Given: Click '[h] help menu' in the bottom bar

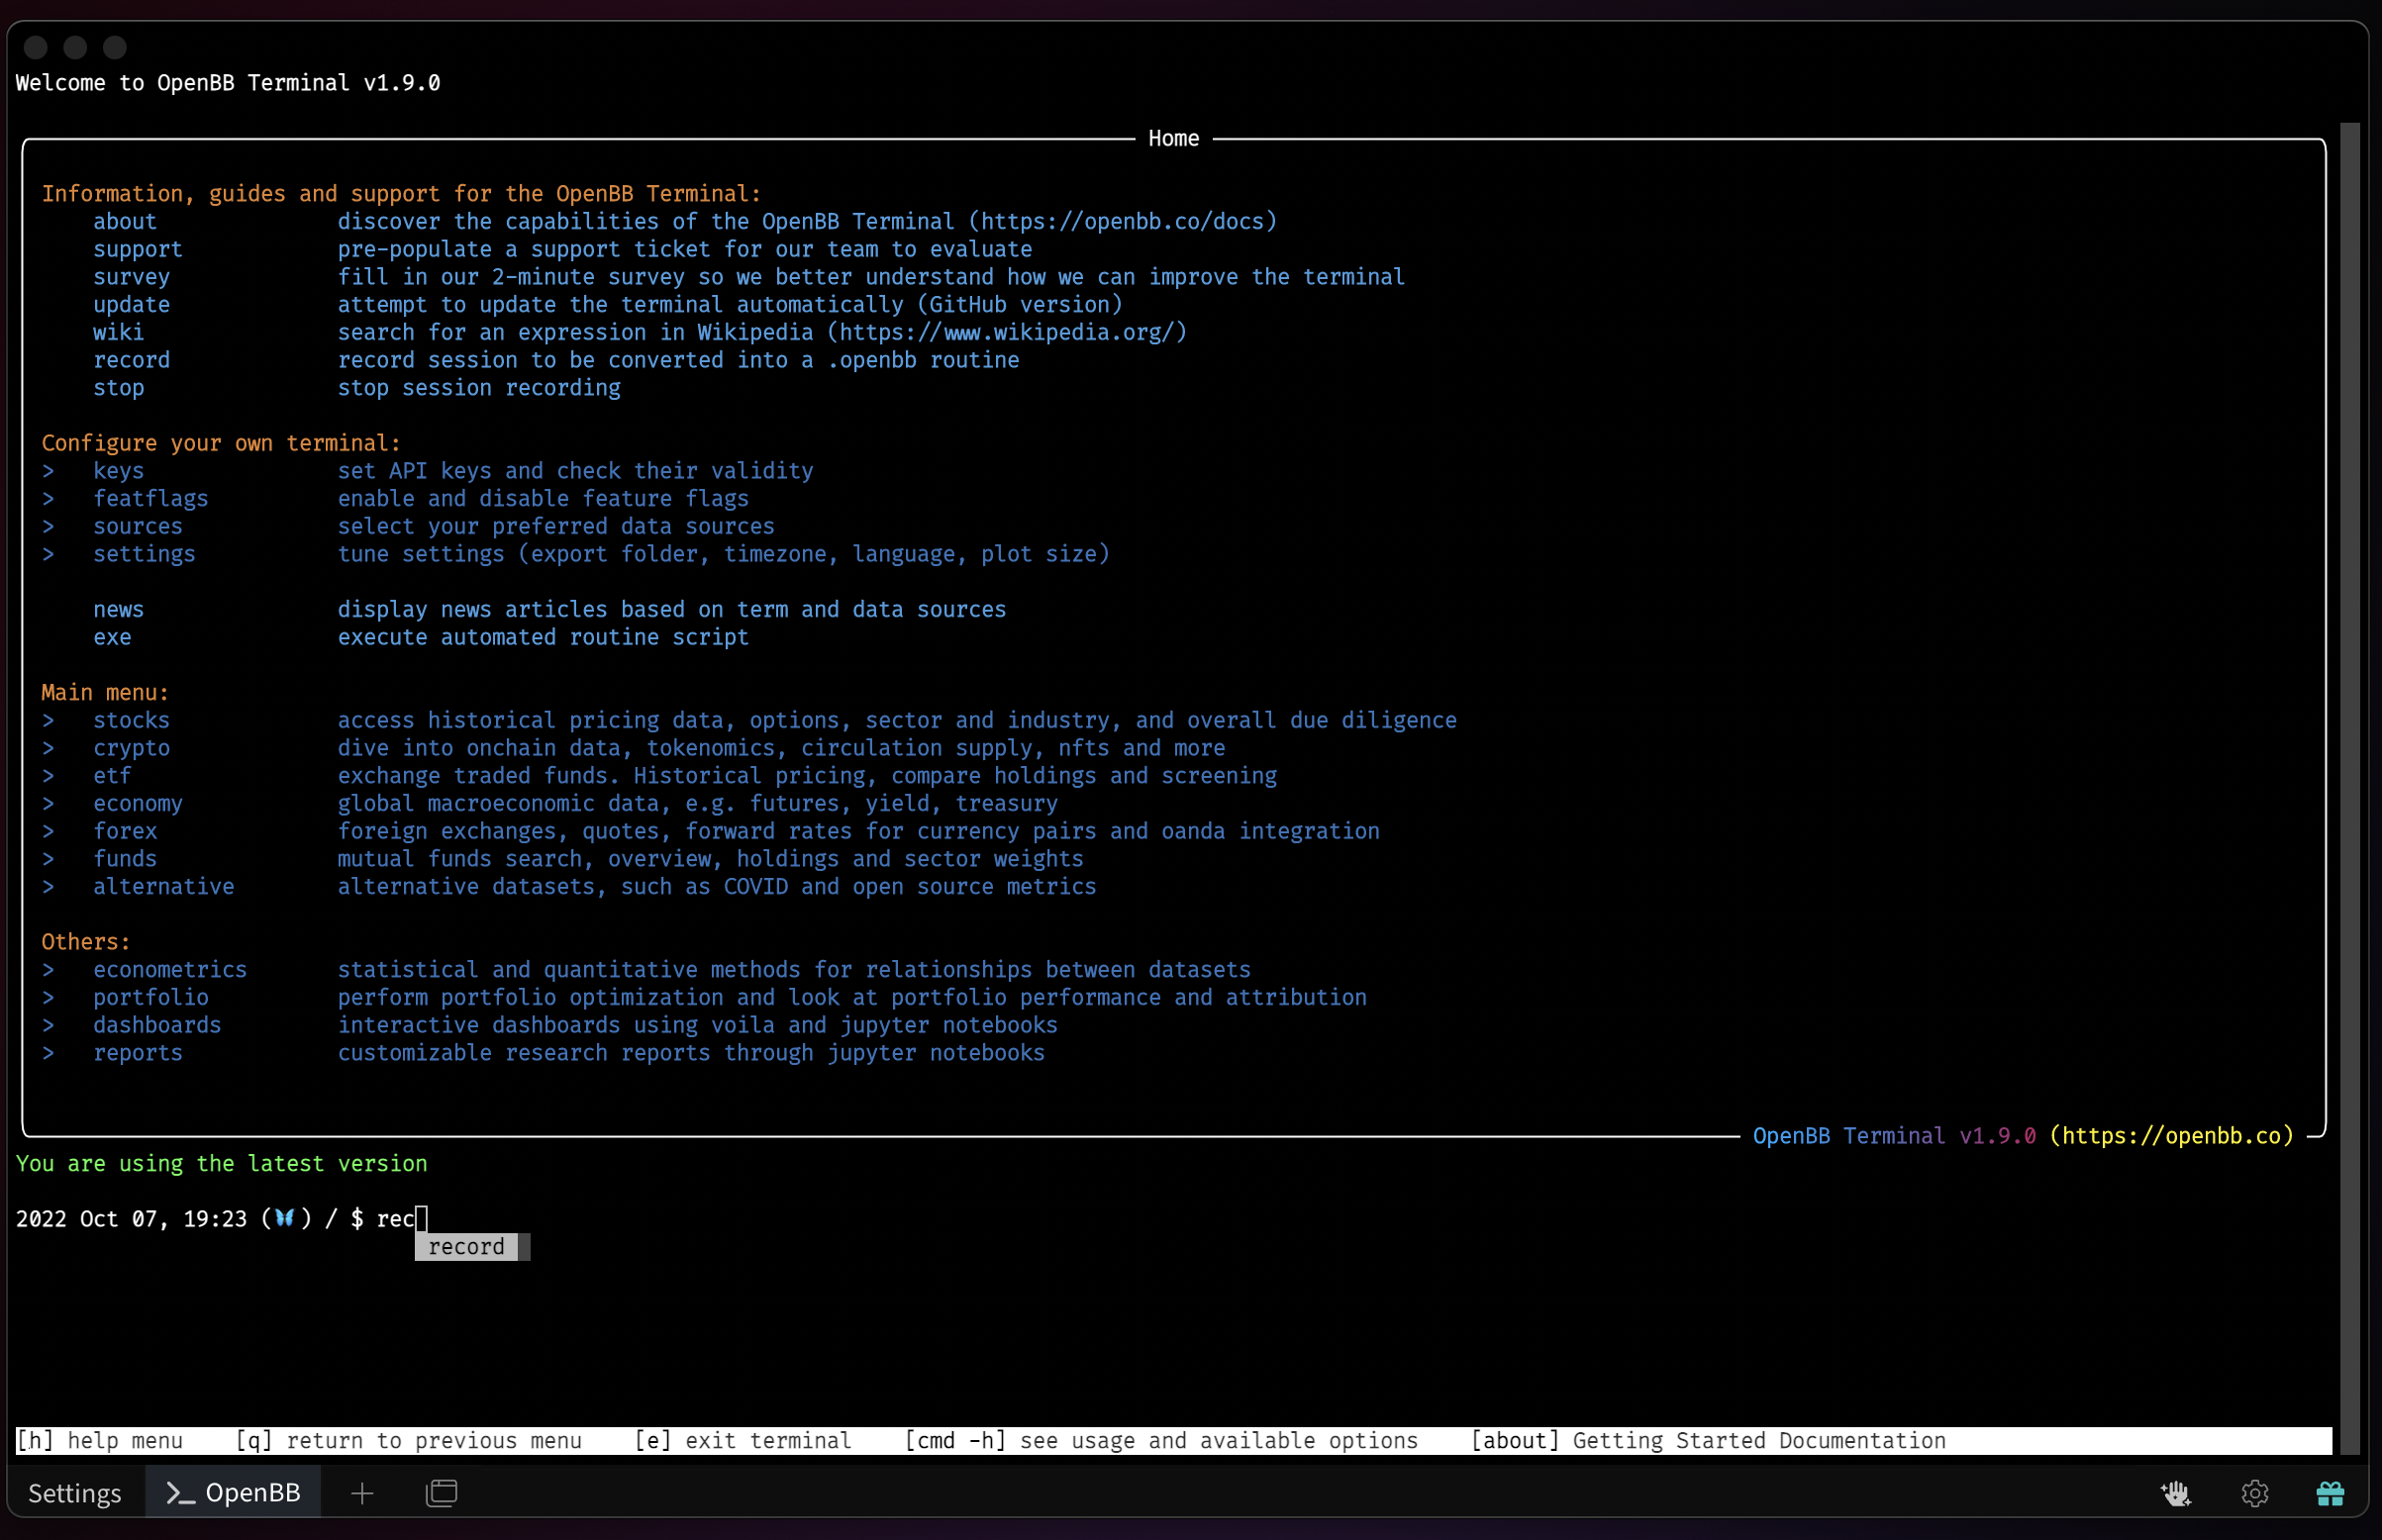Looking at the screenshot, I should click(x=100, y=1441).
